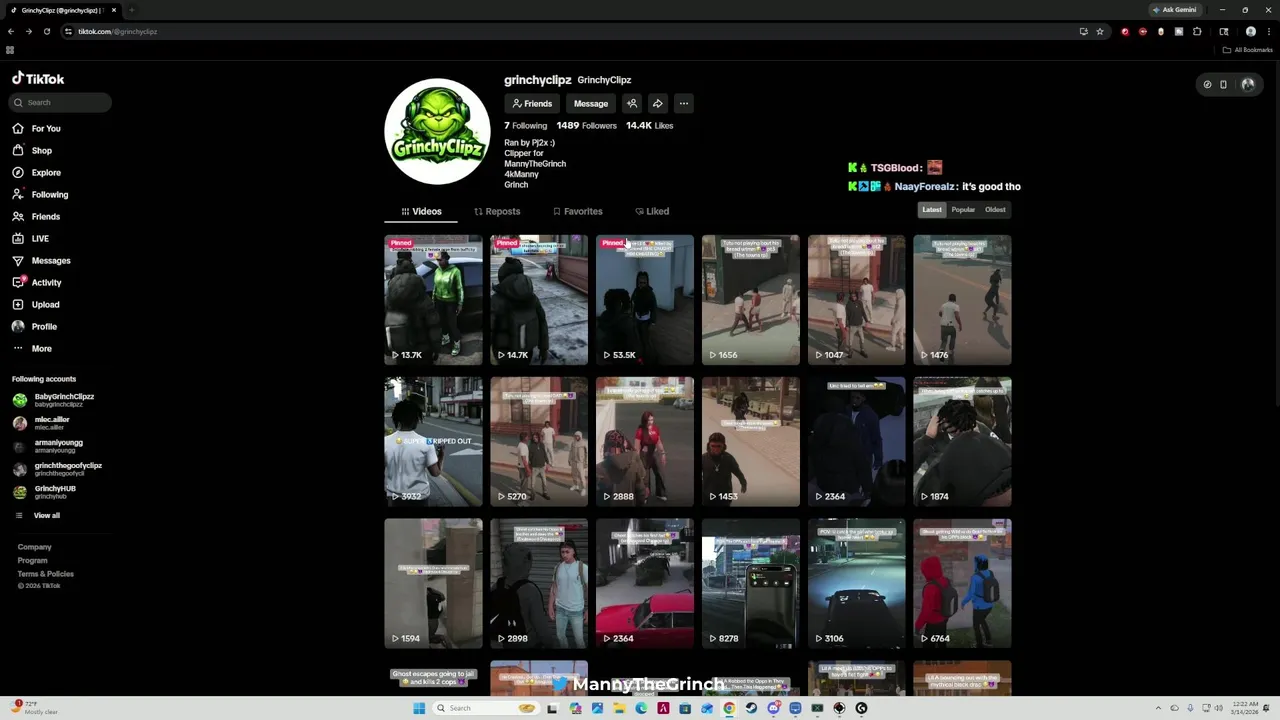The image size is (1280, 720).
Task: Open the Friends page in sidebar
Action: coord(37,216)
